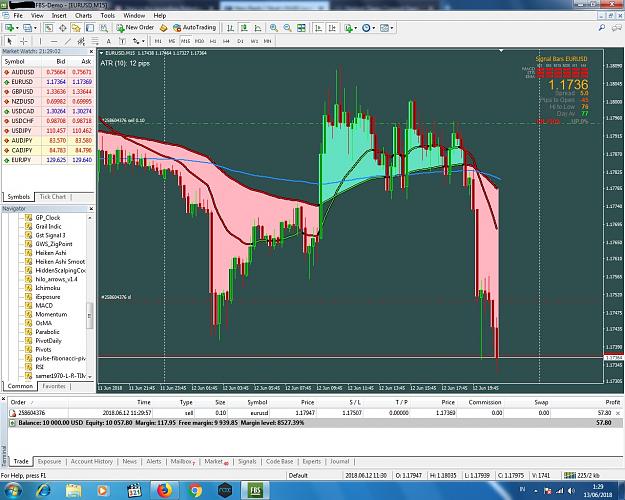This screenshot has height=500, width=625.
Task: Open search magnifier in toolbar
Action: (x=602, y=28)
